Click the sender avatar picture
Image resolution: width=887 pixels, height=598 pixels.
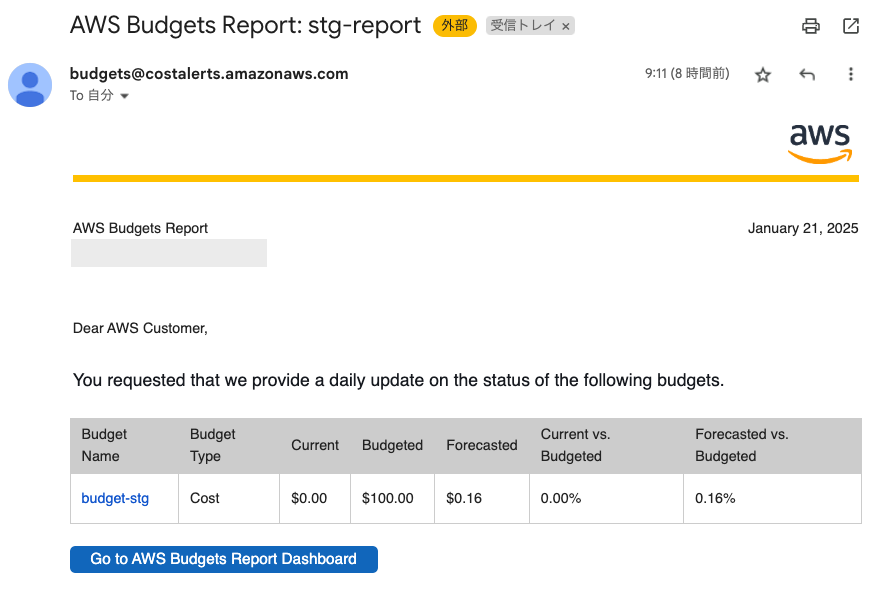(30, 85)
